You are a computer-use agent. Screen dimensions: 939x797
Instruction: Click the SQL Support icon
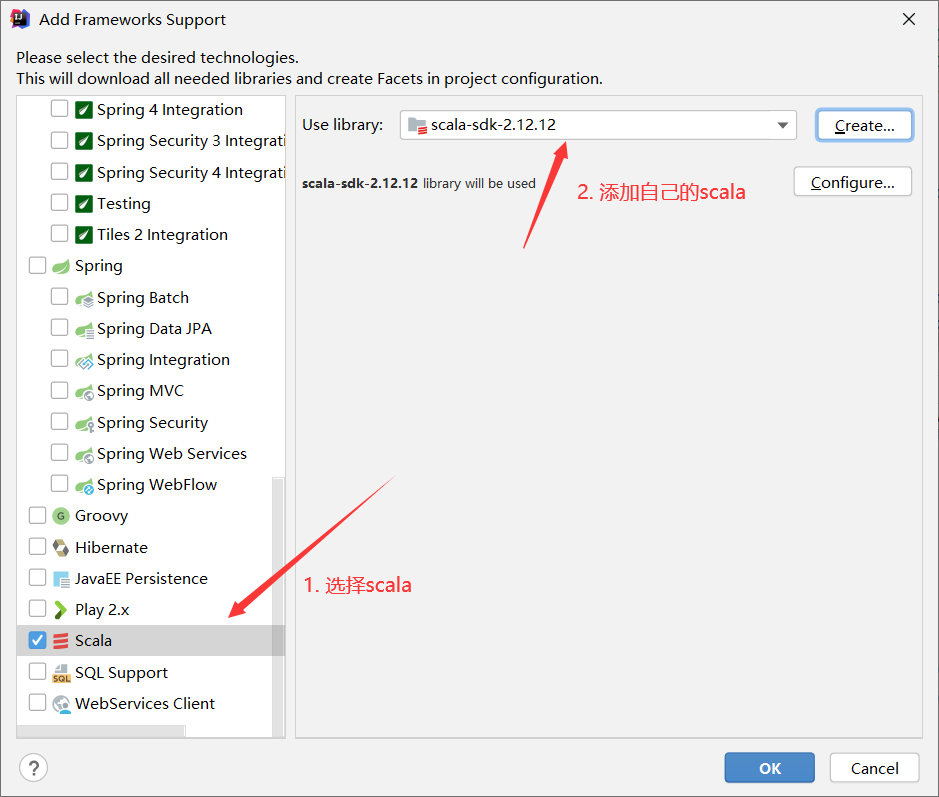(61, 673)
